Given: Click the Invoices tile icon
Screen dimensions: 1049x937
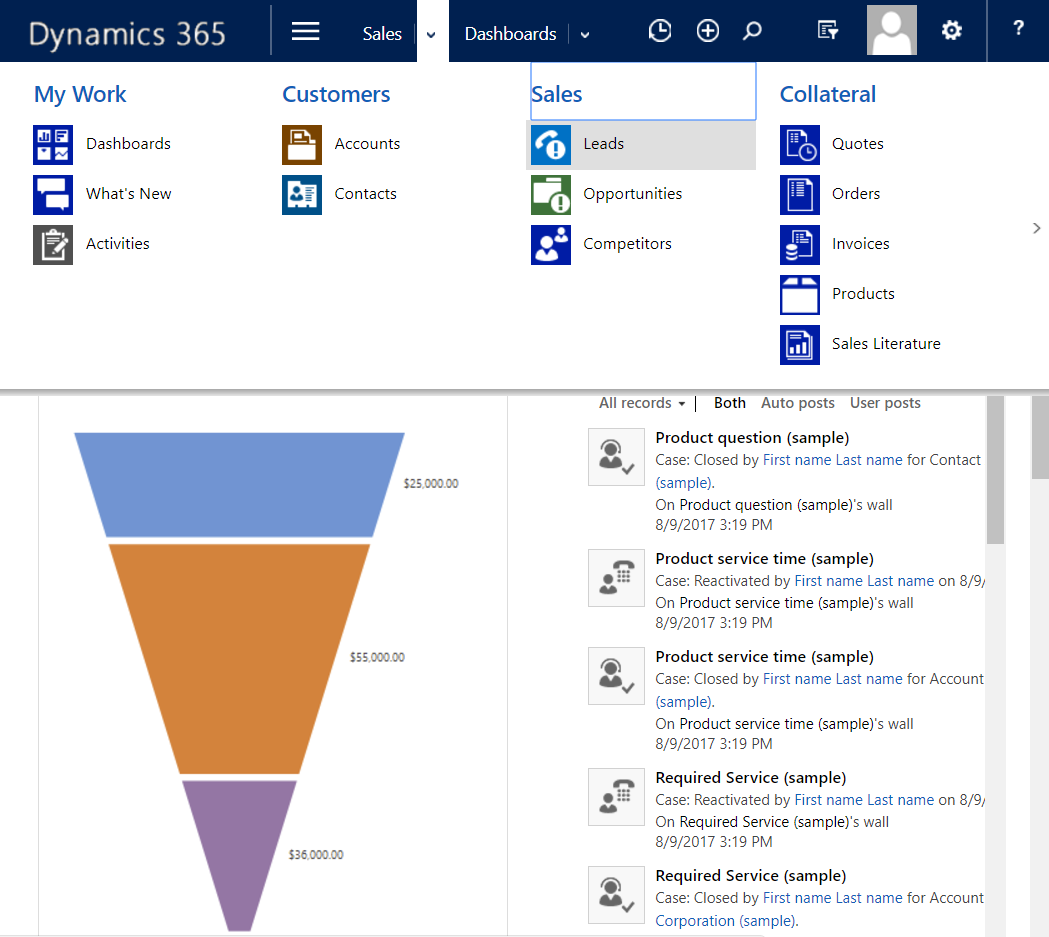Looking at the screenshot, I should 799,245.
